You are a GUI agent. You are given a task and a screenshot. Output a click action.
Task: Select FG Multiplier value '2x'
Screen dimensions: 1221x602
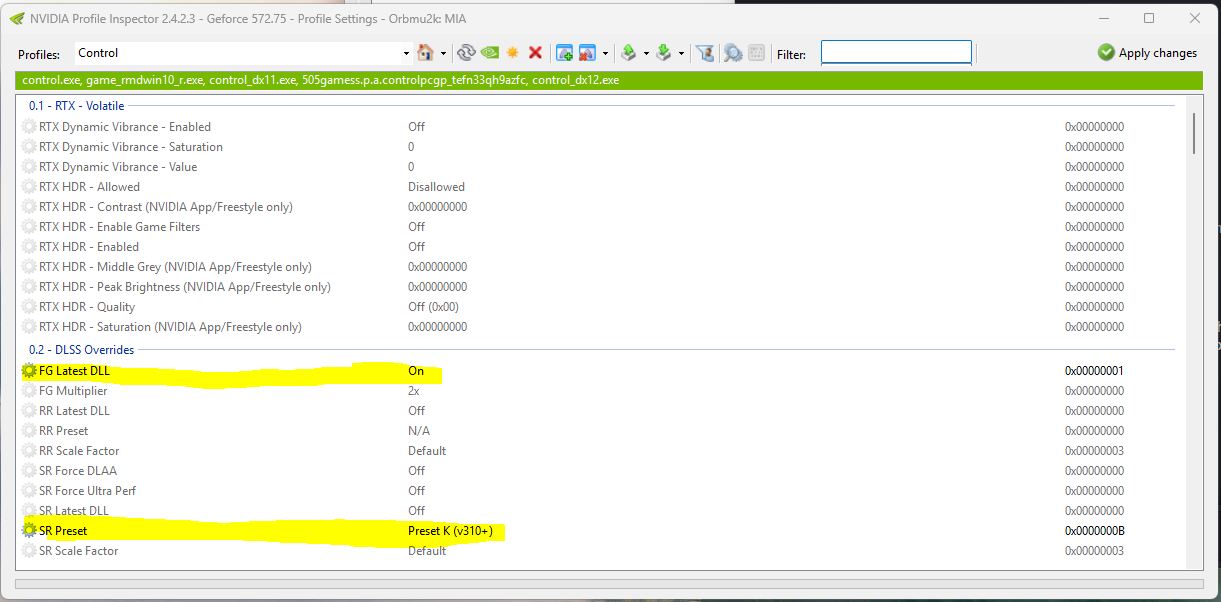coord(414,391)
